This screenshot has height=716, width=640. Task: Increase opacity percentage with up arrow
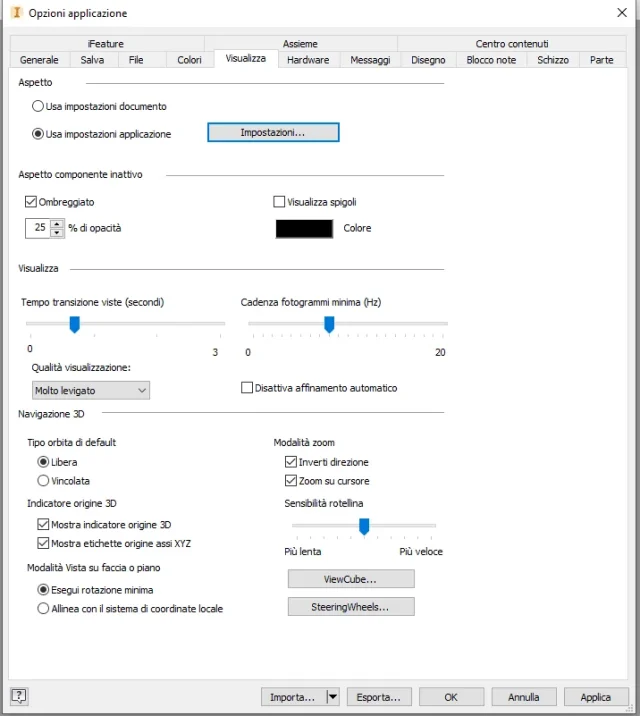[x=57, y=224]
